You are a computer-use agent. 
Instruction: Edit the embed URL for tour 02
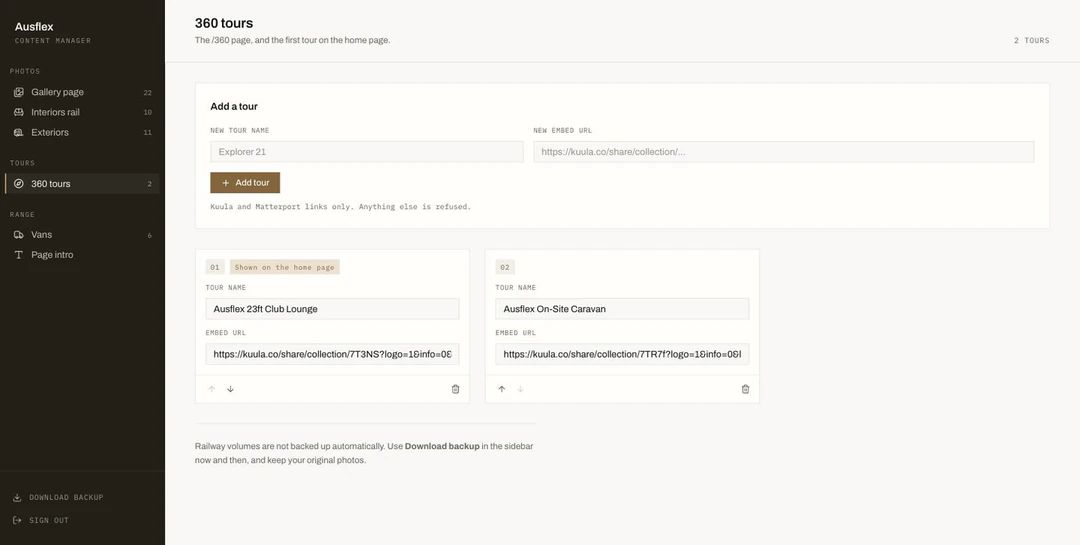coord(622,354)
